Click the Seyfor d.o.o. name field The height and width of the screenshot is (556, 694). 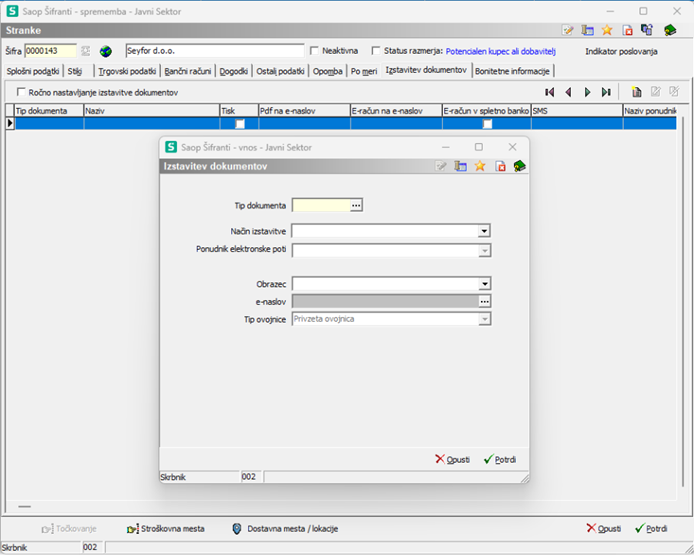[215, 51]
